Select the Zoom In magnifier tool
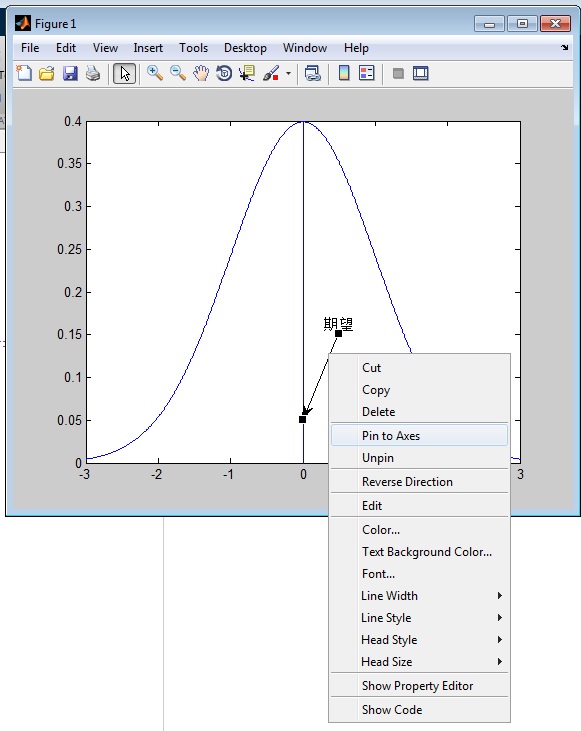The height and width of the screenshot is (731, 581). coord(155,73)
